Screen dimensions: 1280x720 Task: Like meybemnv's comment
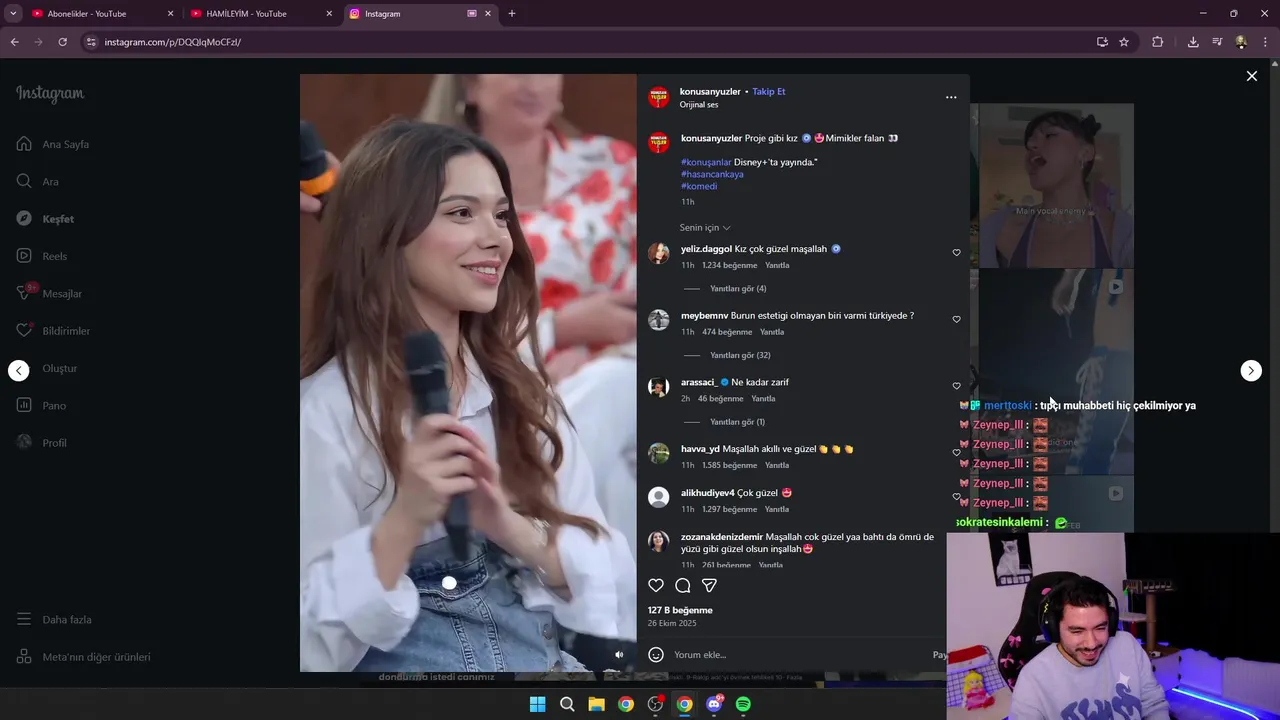pos(956,320)
